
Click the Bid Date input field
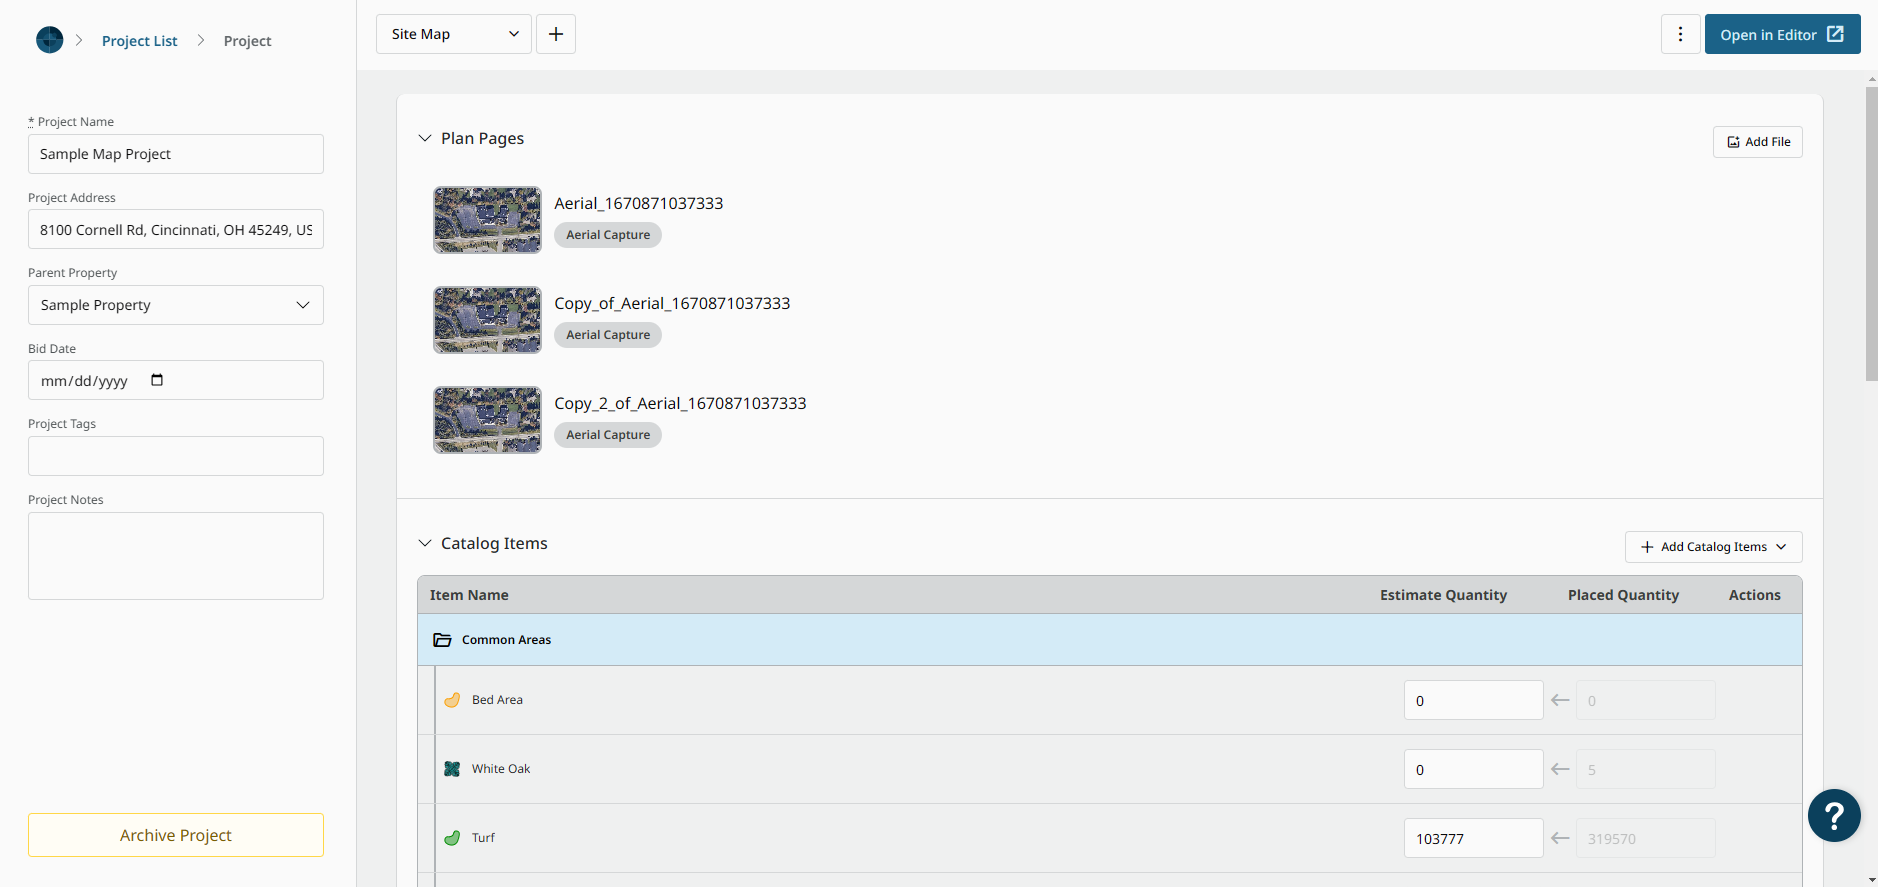(176, 380)
